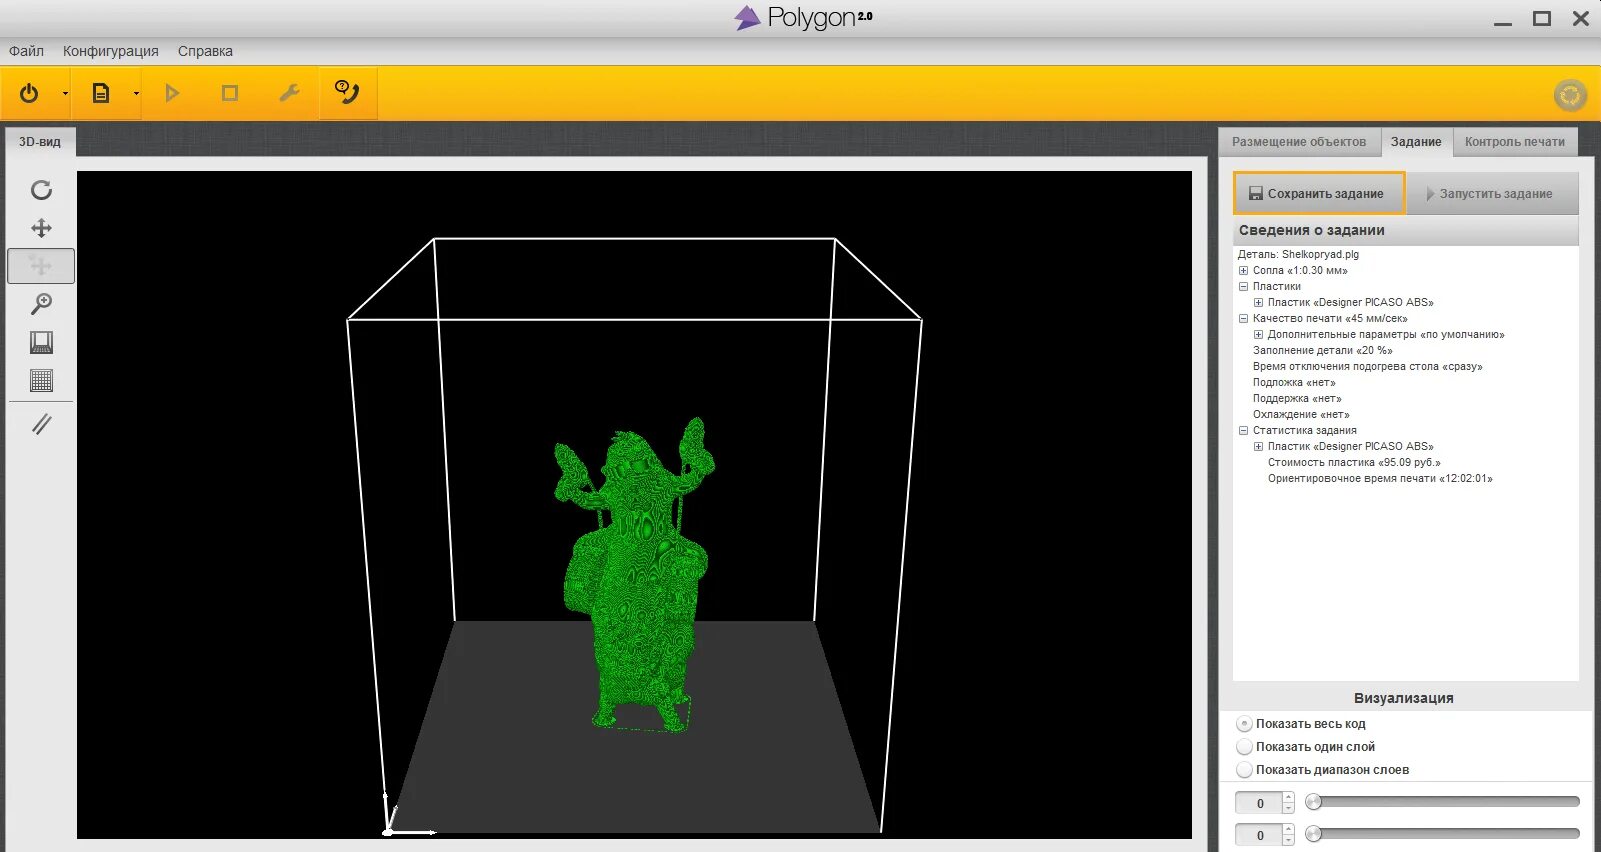Click the lower layer slider handle
The image size is (1601, 852).
1314,834
